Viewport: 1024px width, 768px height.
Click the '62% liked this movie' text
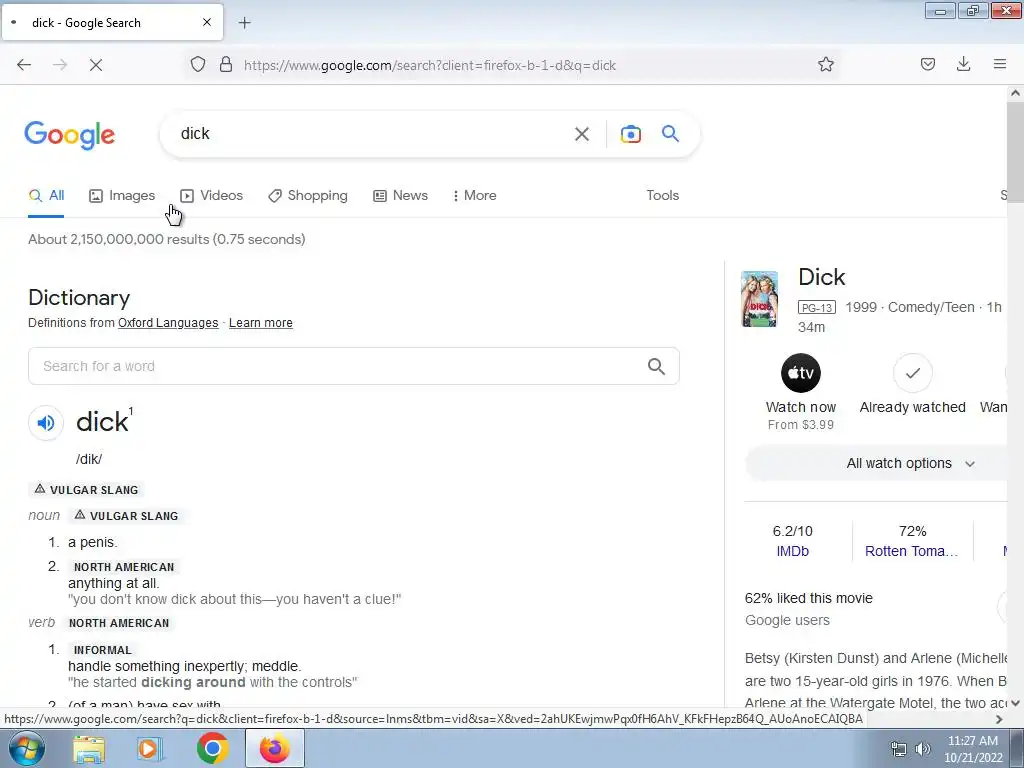click(808, 598)
